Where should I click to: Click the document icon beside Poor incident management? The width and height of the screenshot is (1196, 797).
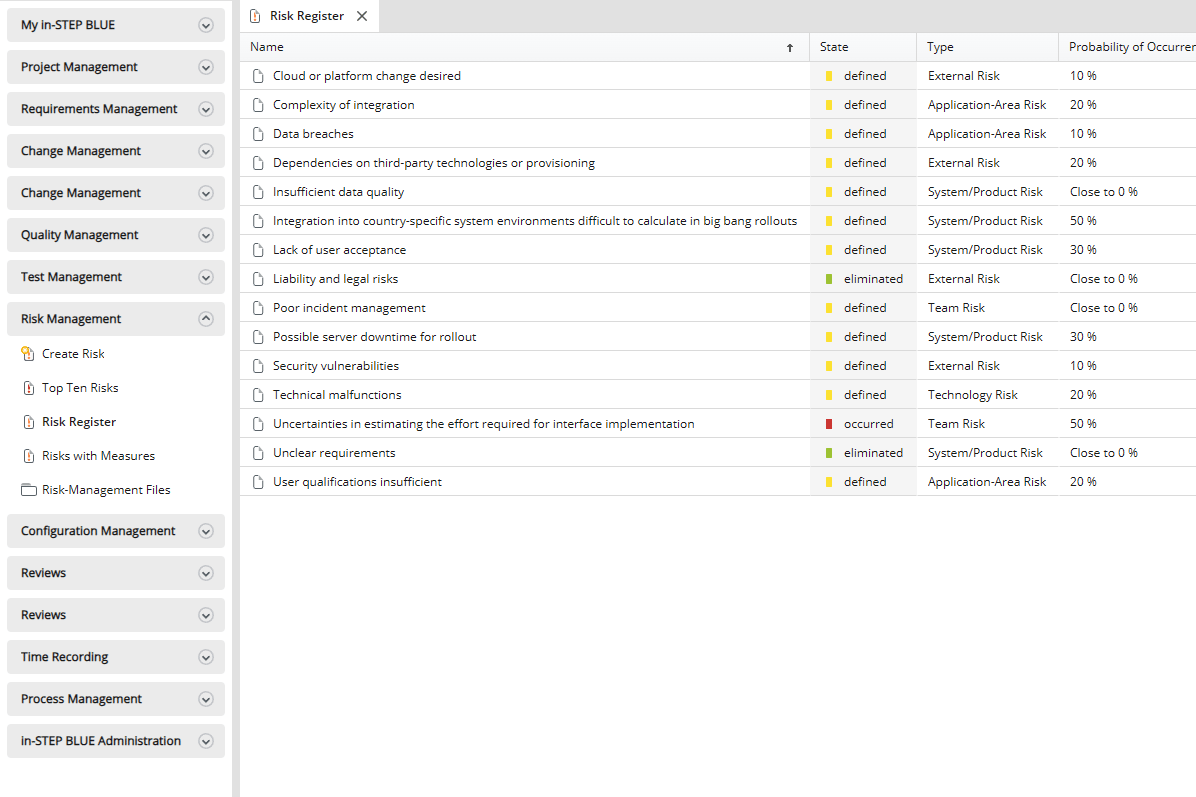tap(258, 307)
